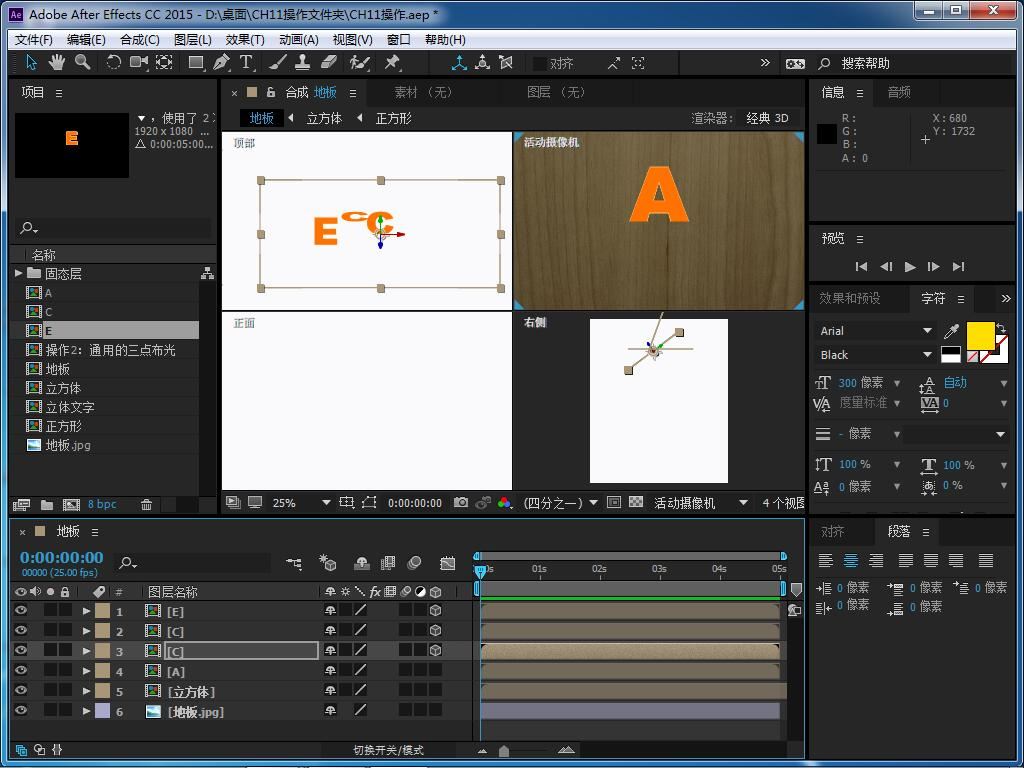
Task: Switch to the 音频 tab
Action: click(x=899, y=93)
